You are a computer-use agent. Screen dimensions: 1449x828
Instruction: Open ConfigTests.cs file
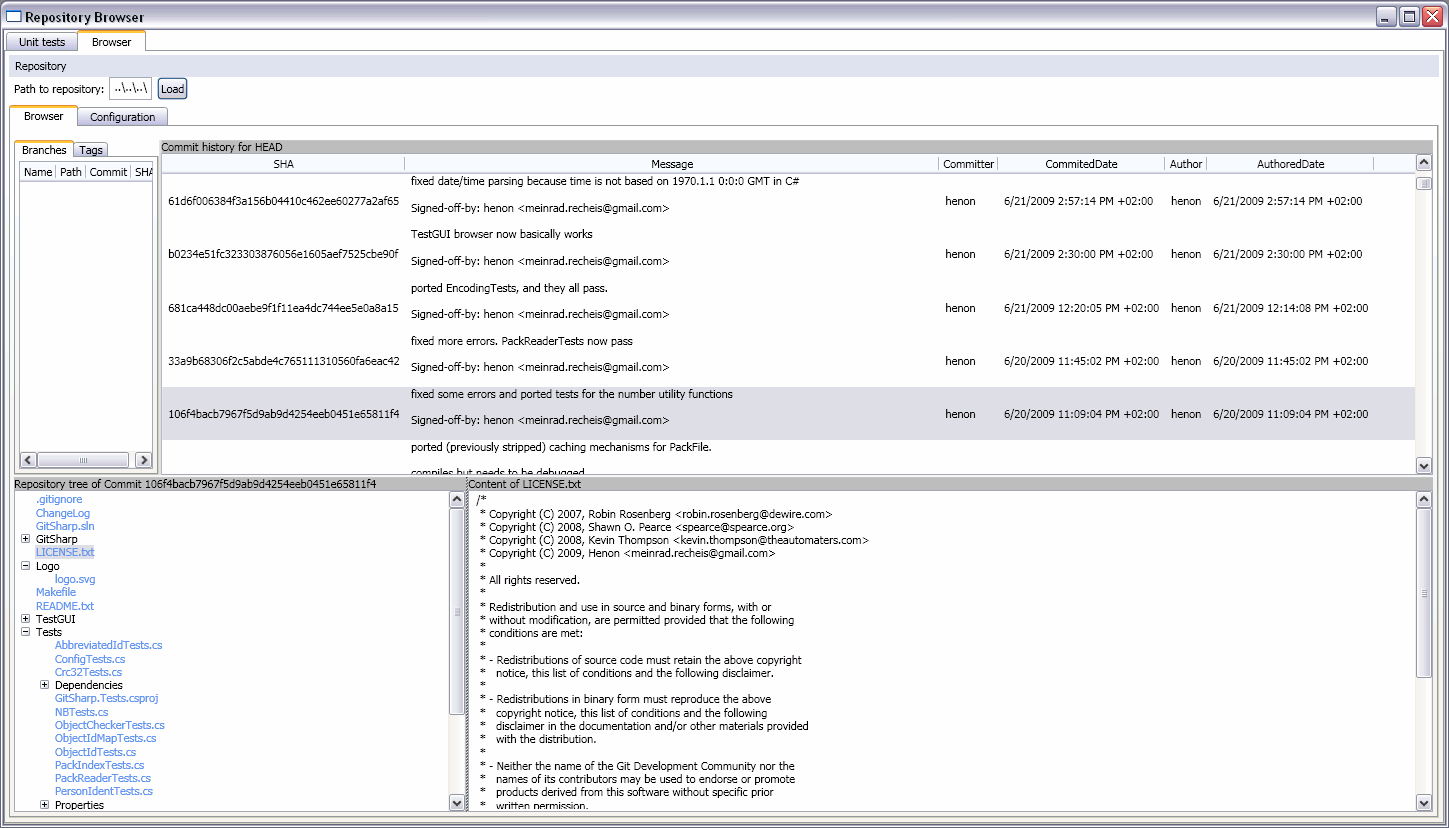tap(90, 659)
